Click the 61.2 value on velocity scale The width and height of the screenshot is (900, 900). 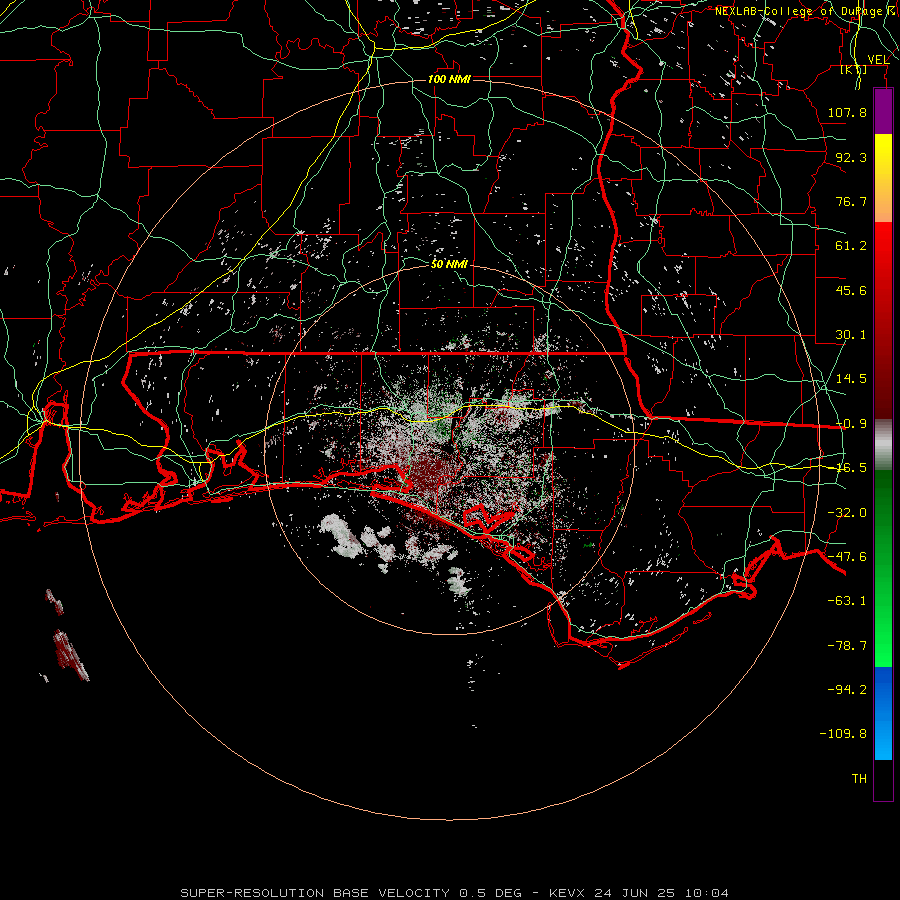[851, 246]
